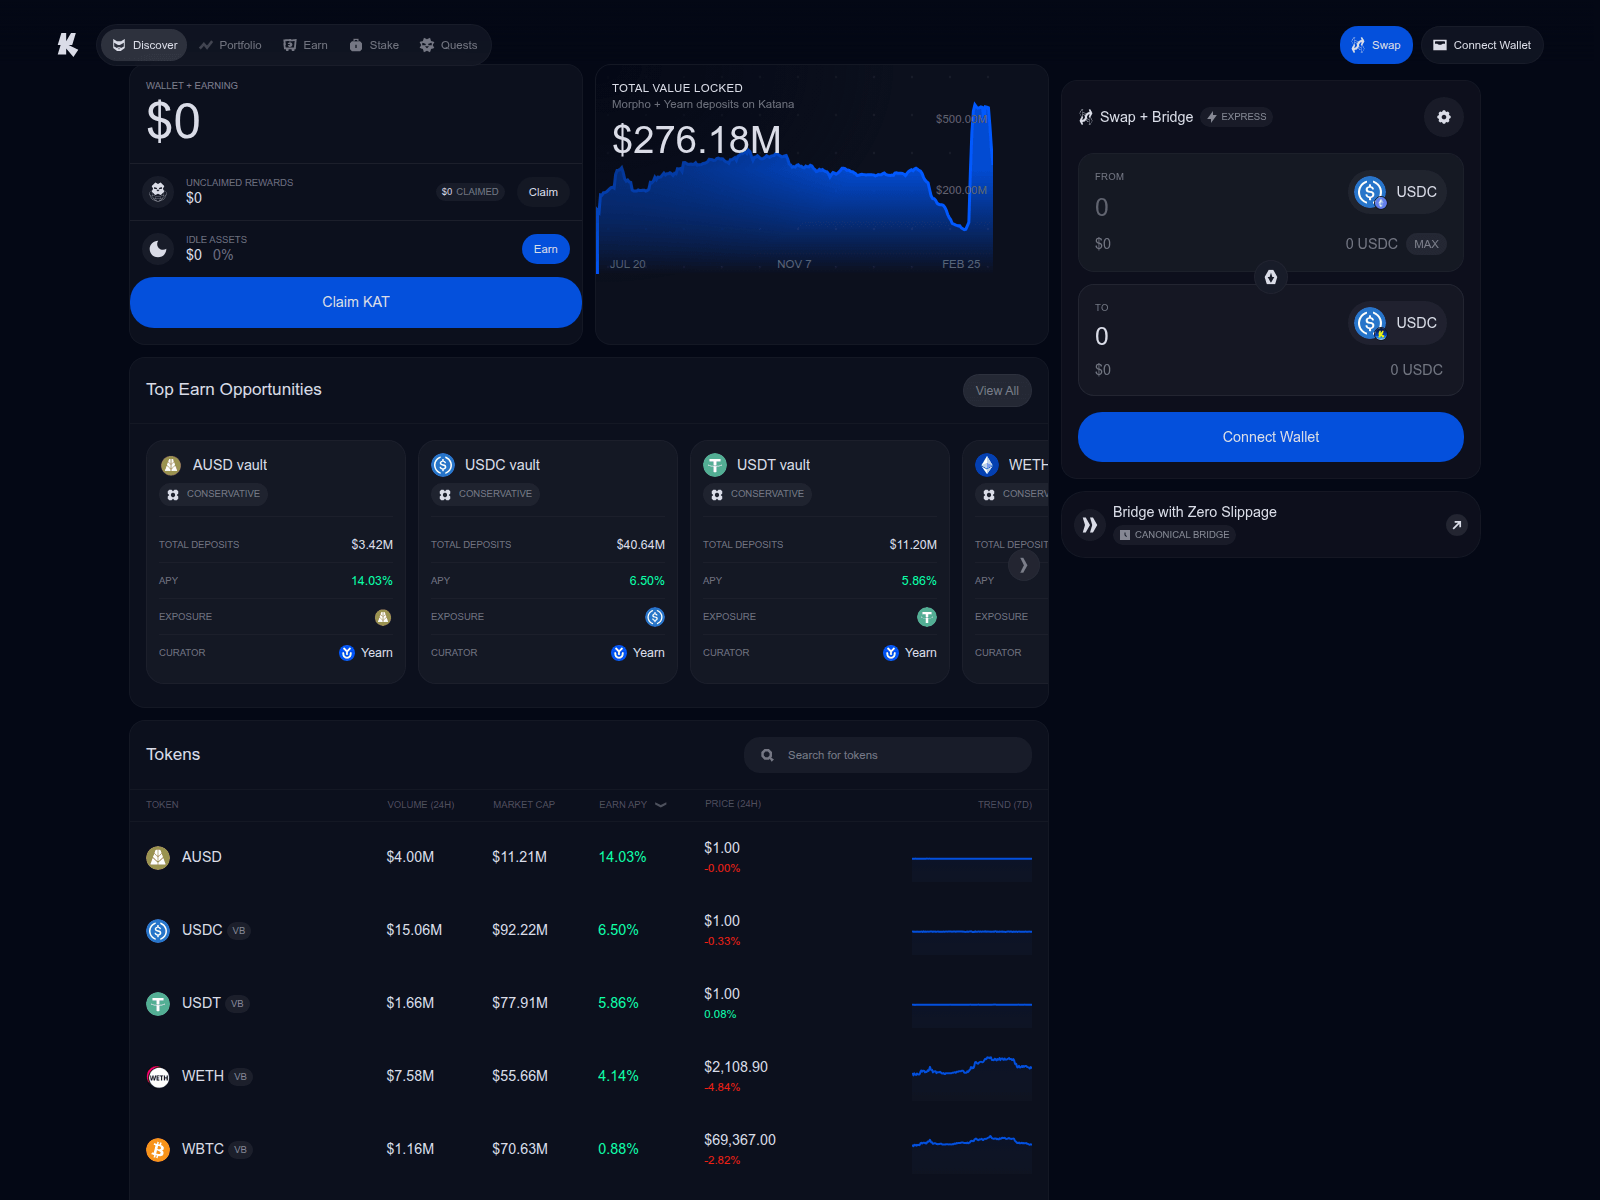Click the WBTC bitcoin token icon
The height and width of the screenshot is (1200, 1600).
[x=158, y=1150]
